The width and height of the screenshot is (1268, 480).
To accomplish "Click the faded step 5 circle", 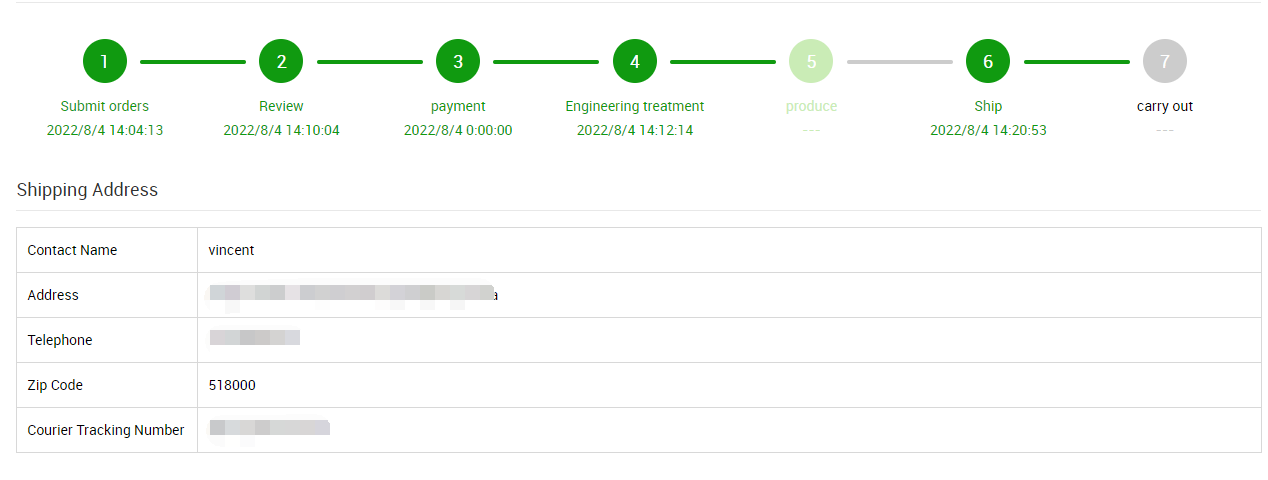I will (x=811, y=62).
